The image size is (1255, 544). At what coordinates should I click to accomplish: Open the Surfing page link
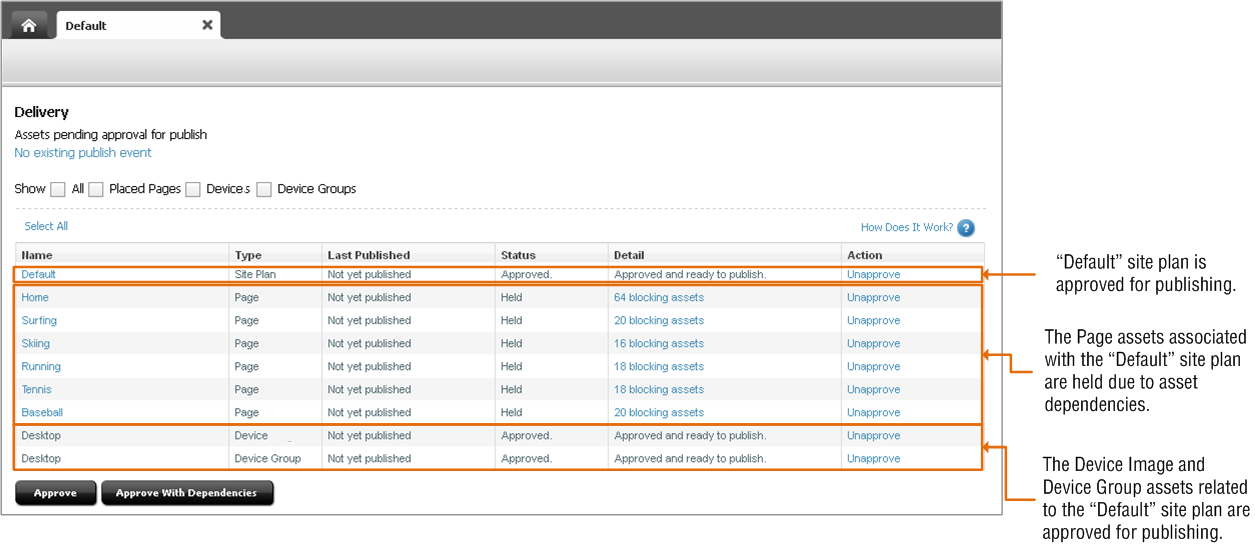click(x=39, y=320)
